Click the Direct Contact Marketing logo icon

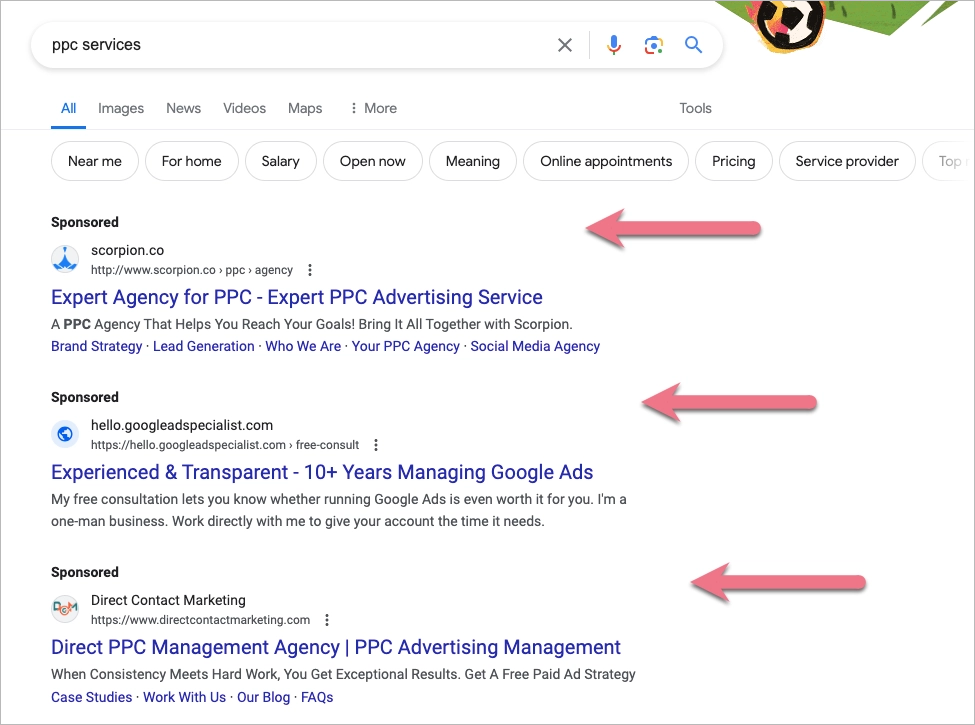65,608
